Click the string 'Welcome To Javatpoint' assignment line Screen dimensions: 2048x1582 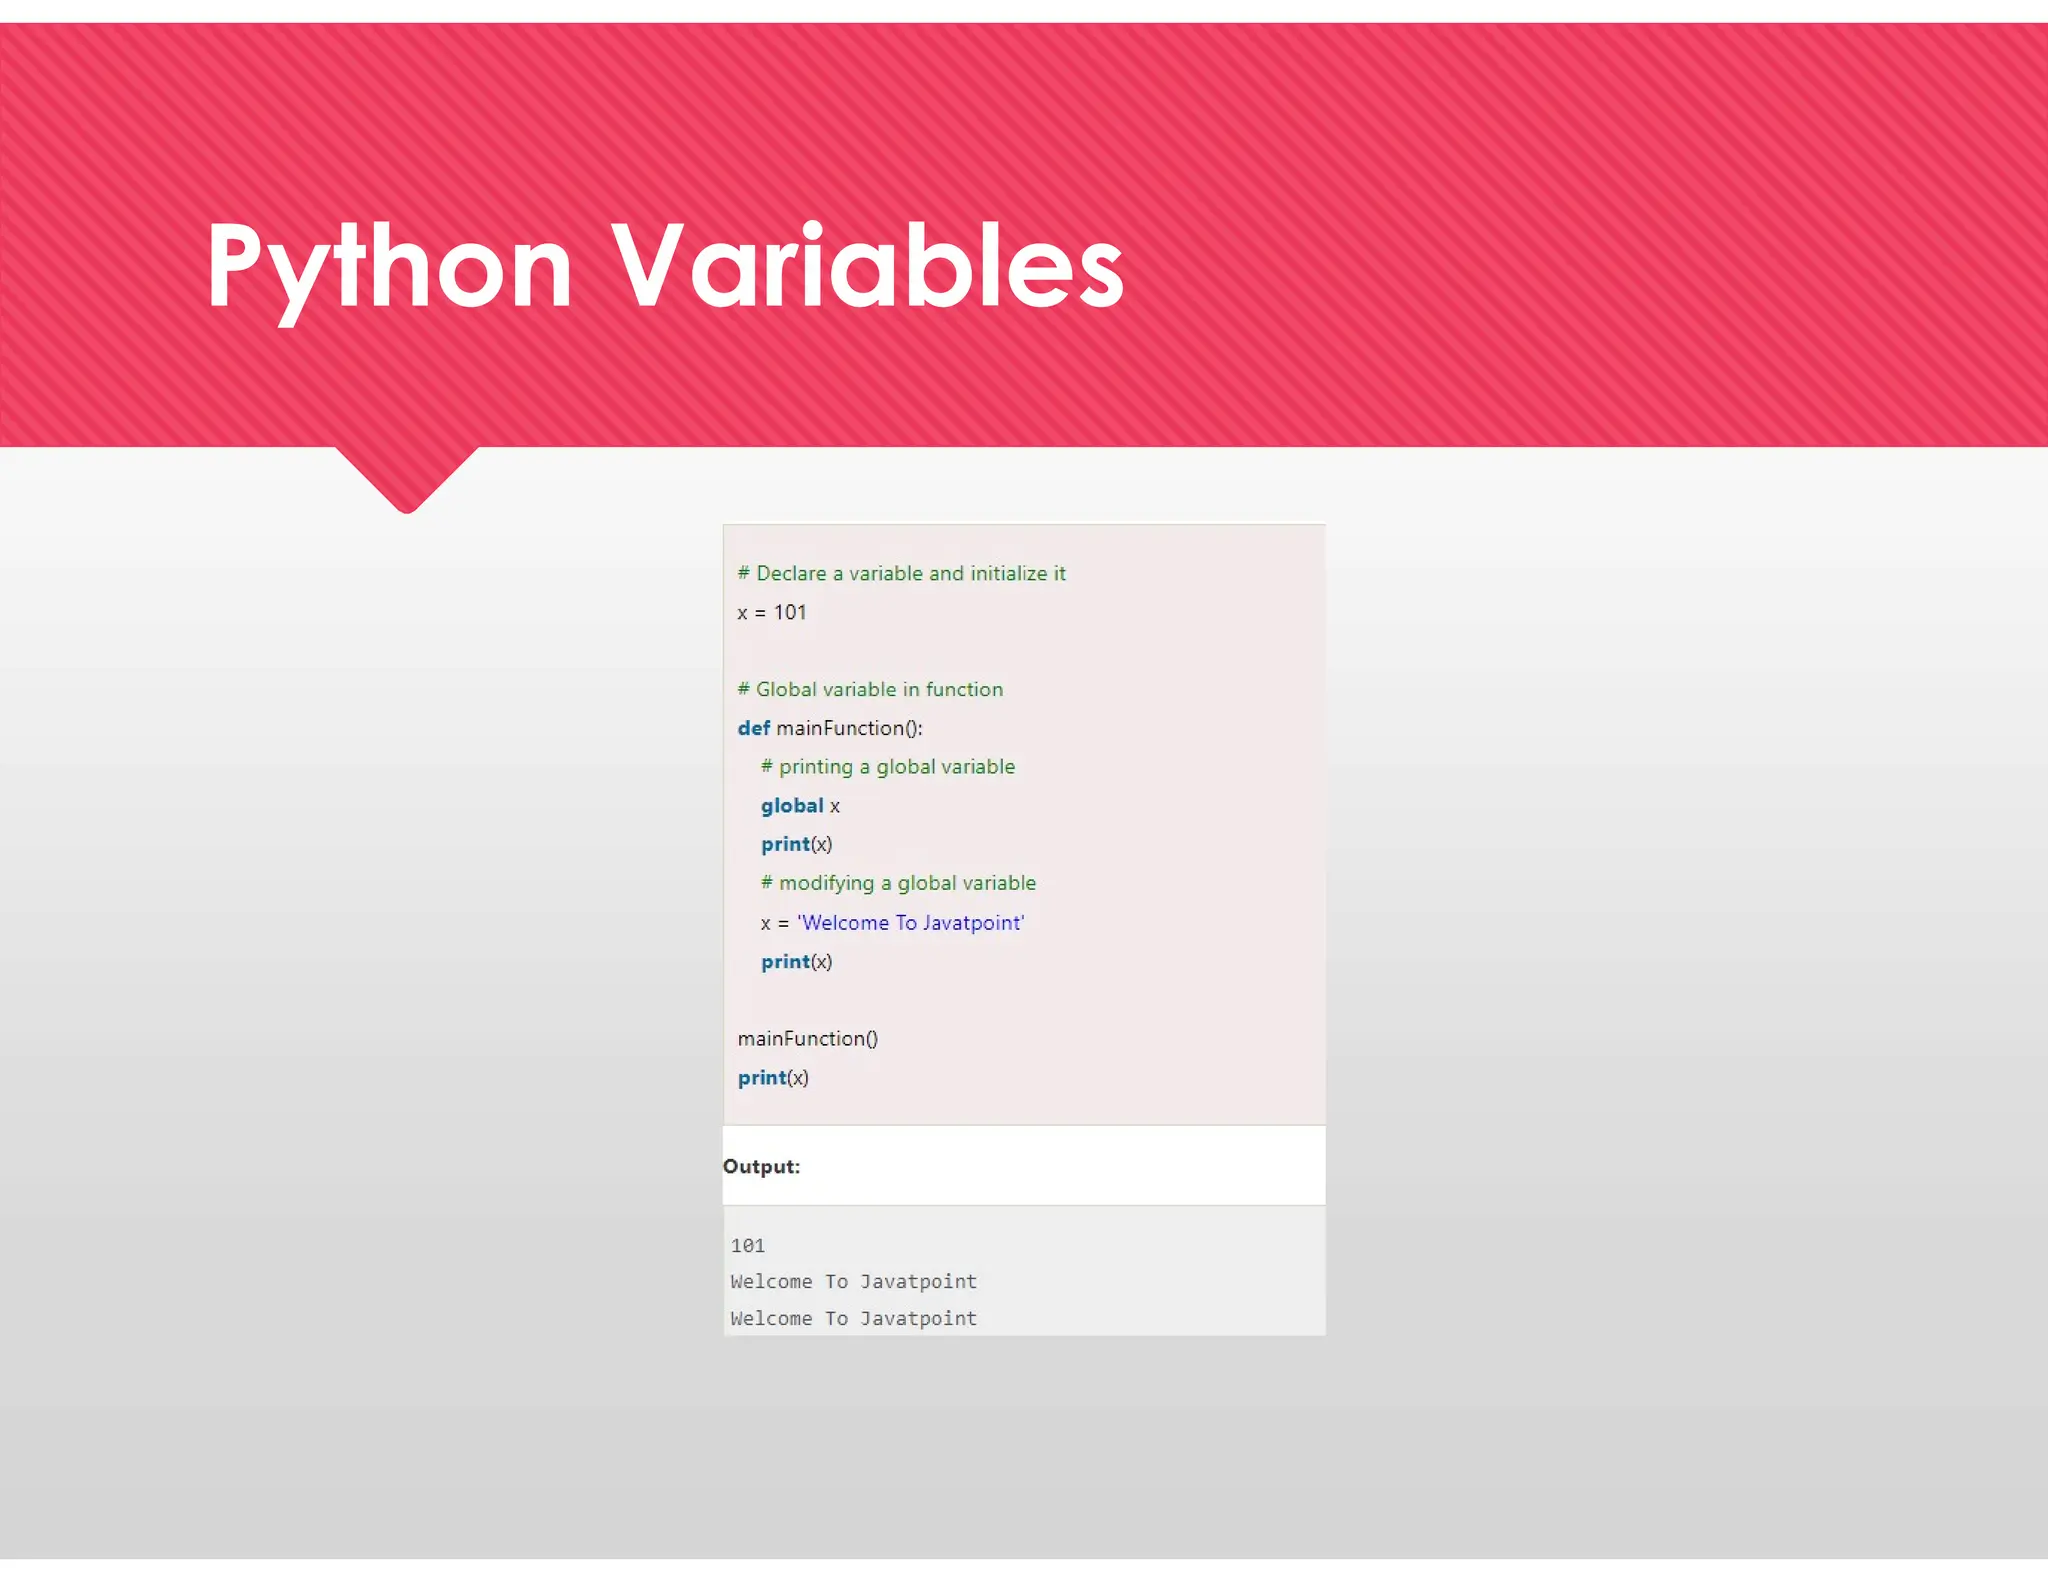(892, 923)
